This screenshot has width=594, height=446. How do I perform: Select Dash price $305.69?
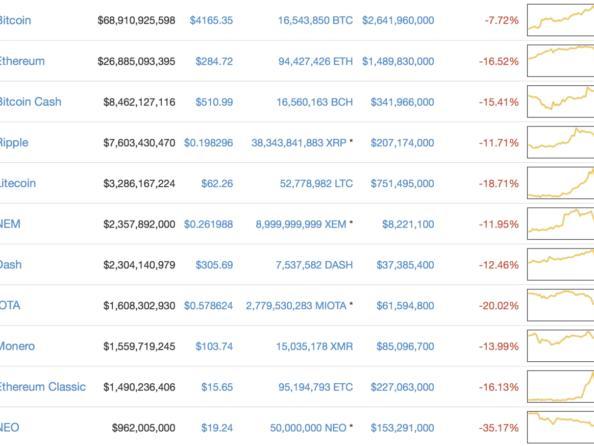pyautogui.click(x=214, y=265)
